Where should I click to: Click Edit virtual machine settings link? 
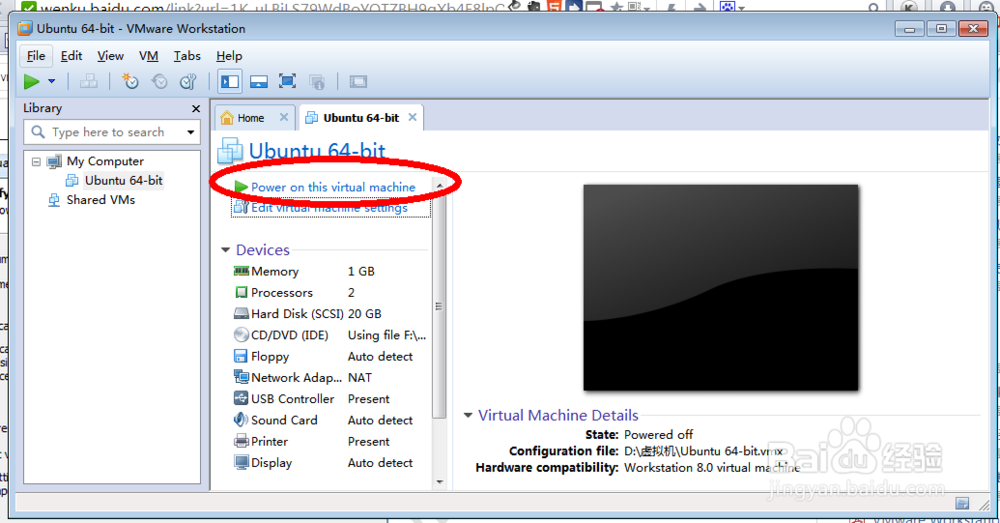pos(329,208)
